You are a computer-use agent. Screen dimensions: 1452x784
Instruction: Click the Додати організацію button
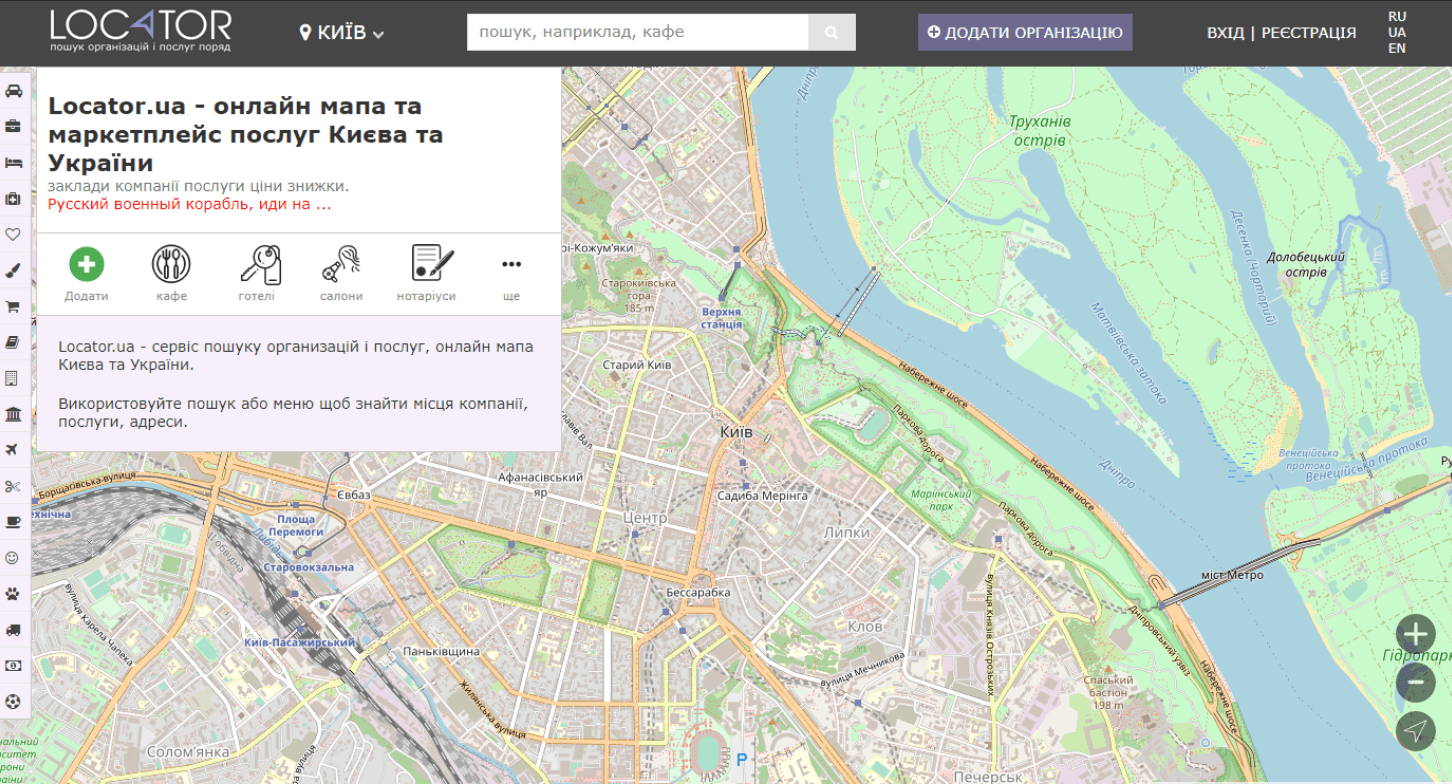pyautogui.click(x=1025, y=32)
